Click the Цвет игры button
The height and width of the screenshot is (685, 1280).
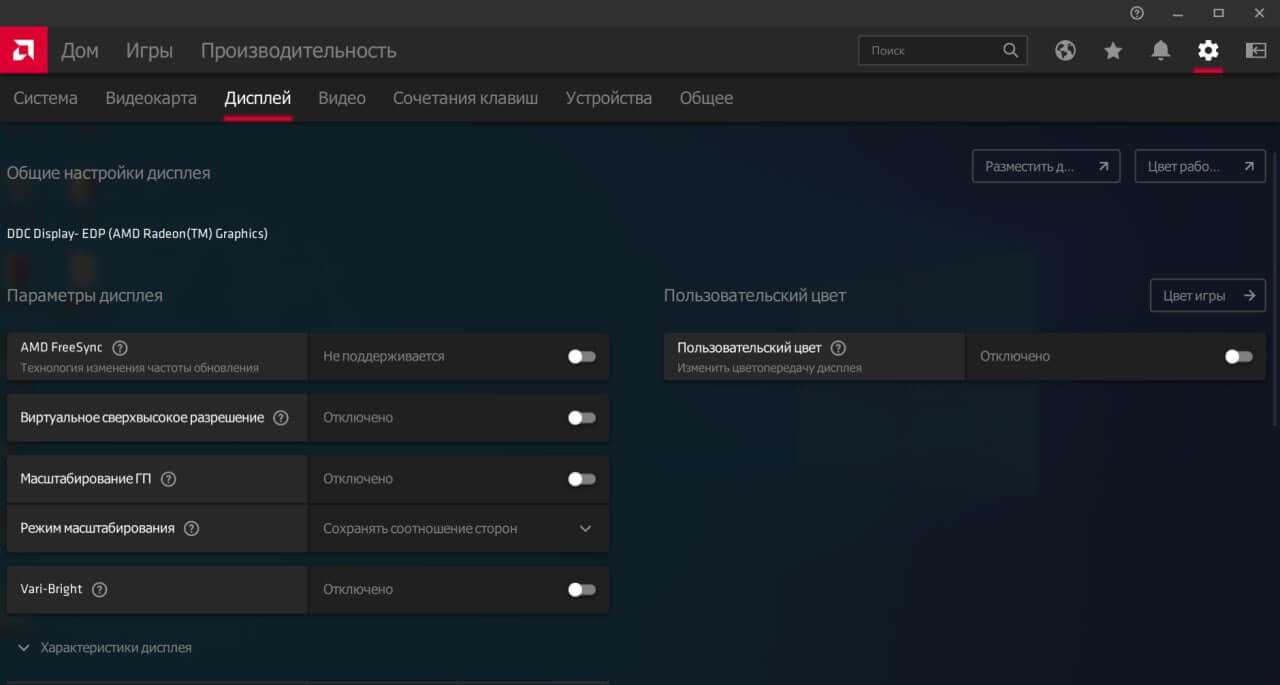(1207, 296)
